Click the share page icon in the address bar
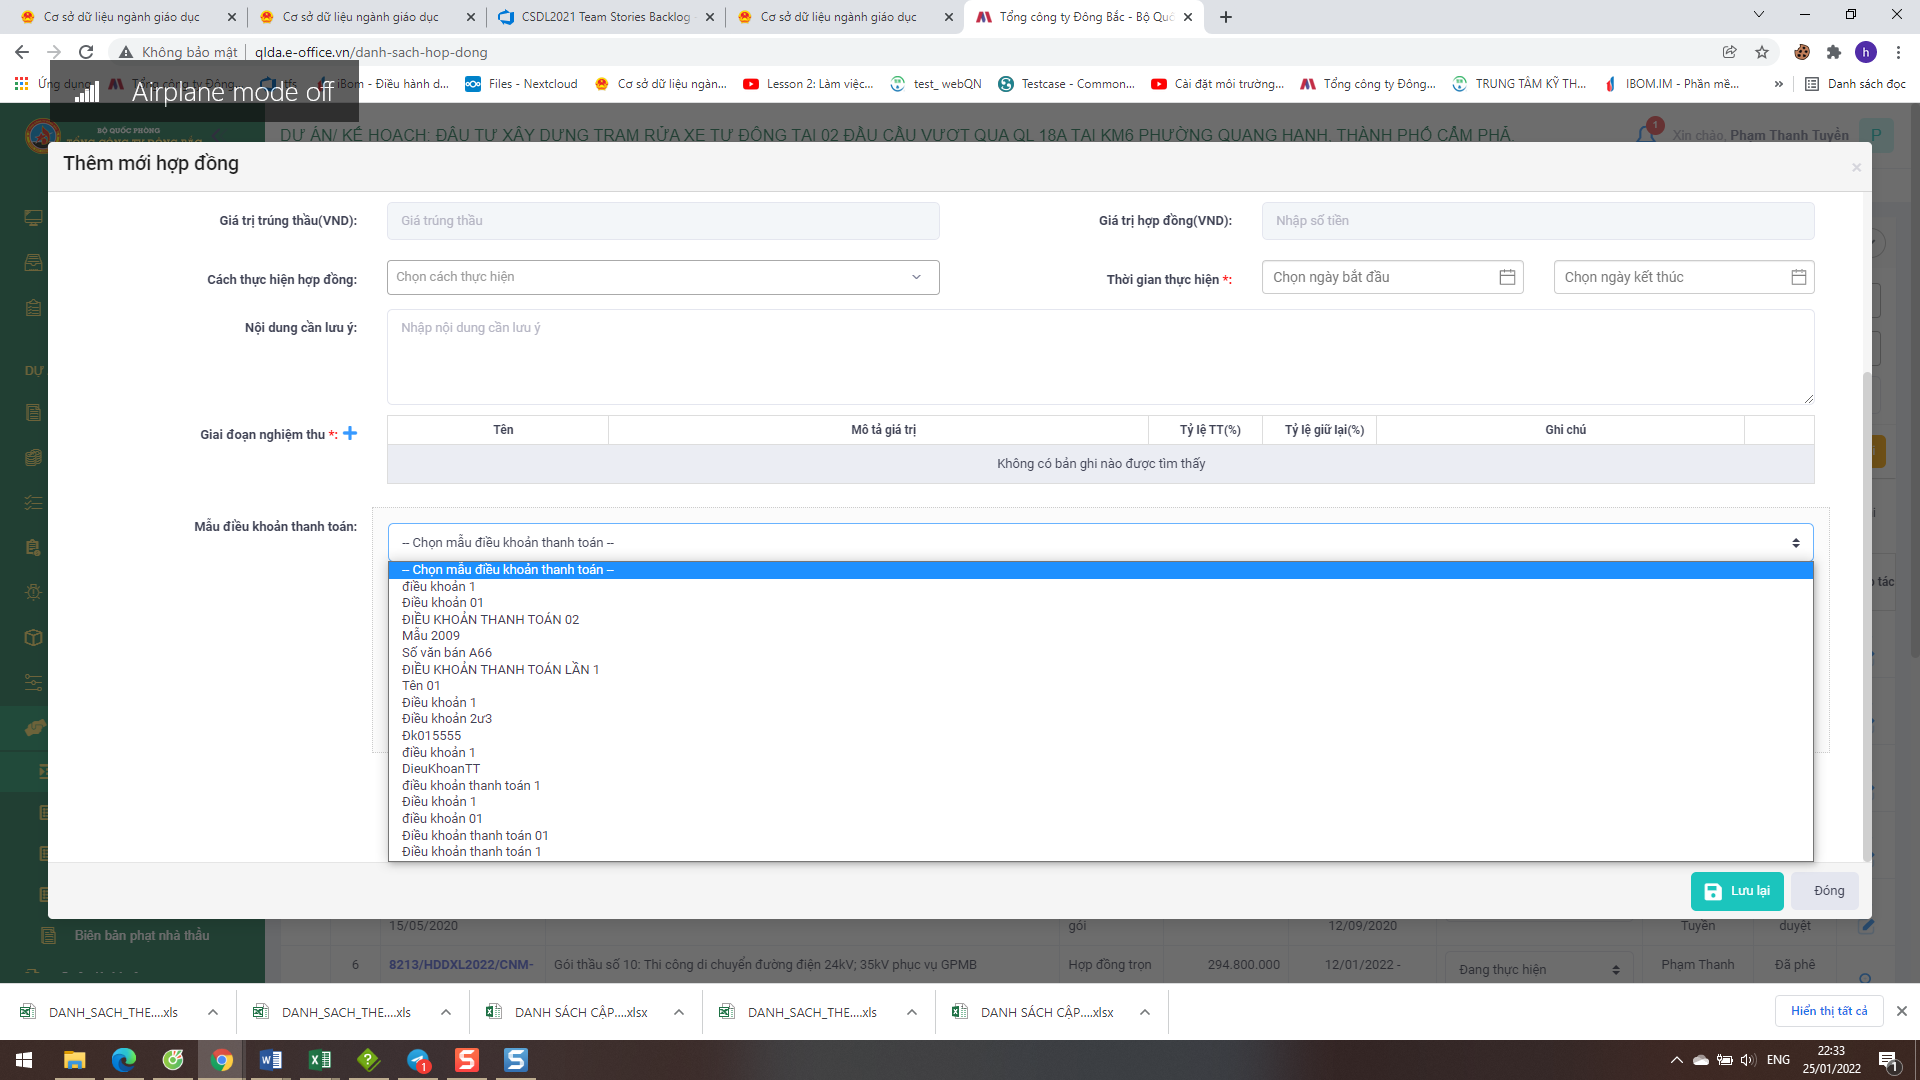 [1729, 52]
